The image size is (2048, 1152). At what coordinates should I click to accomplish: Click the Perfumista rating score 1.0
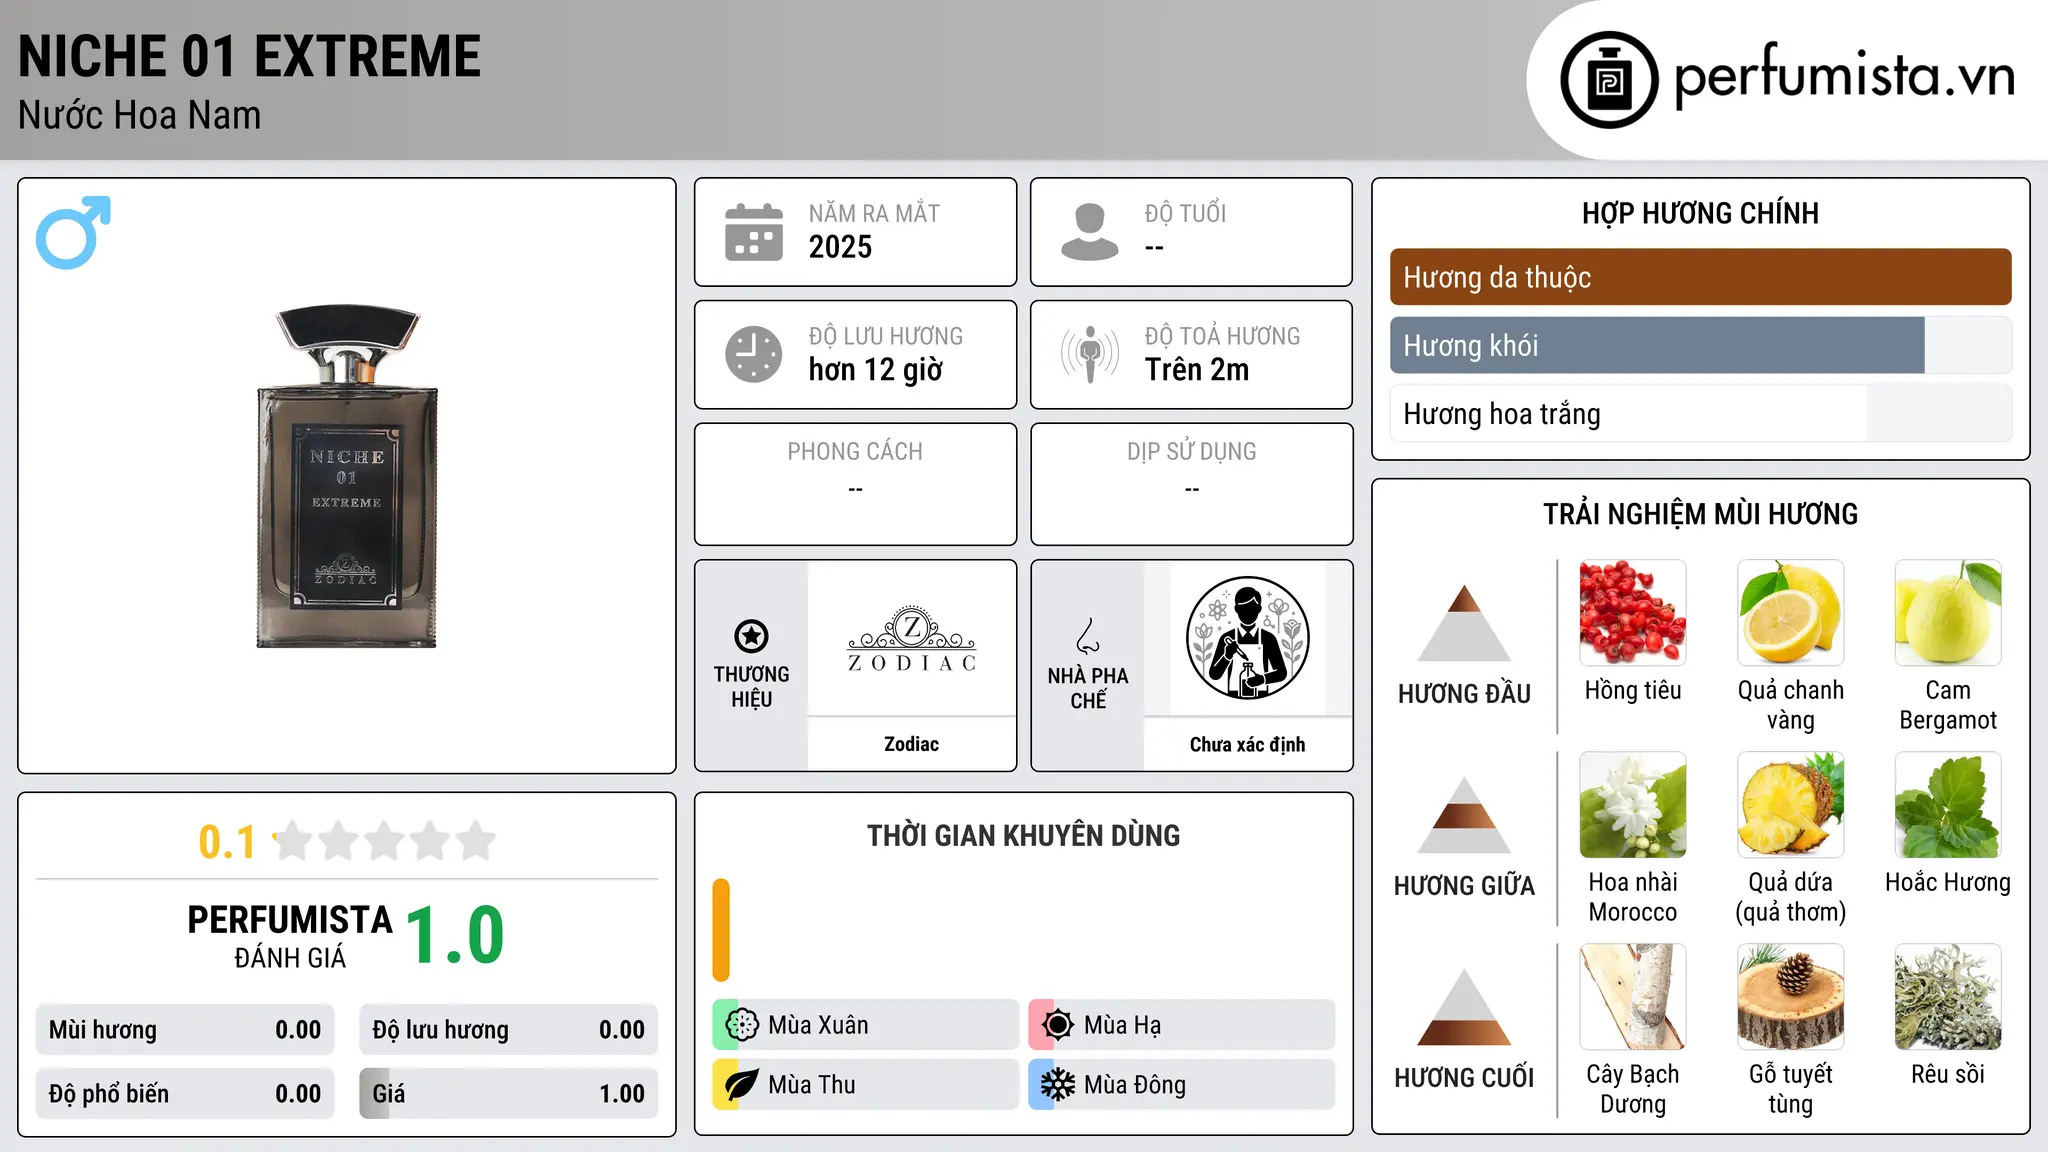[x=455, y=935]
